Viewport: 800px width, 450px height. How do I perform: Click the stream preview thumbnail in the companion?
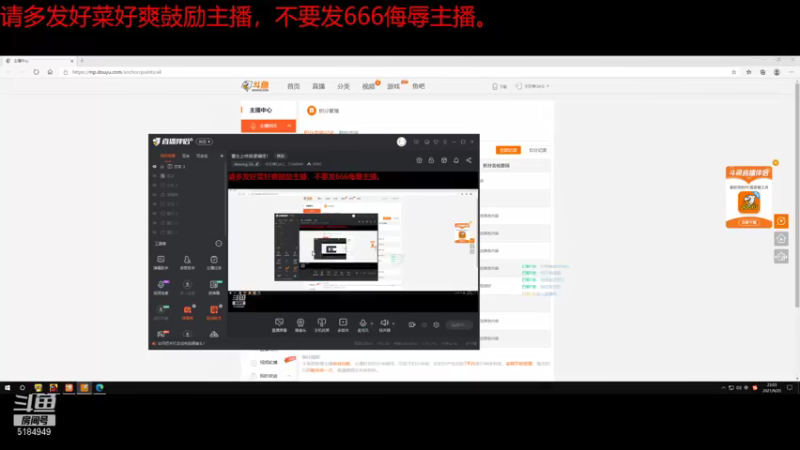(x=353, y=240)
